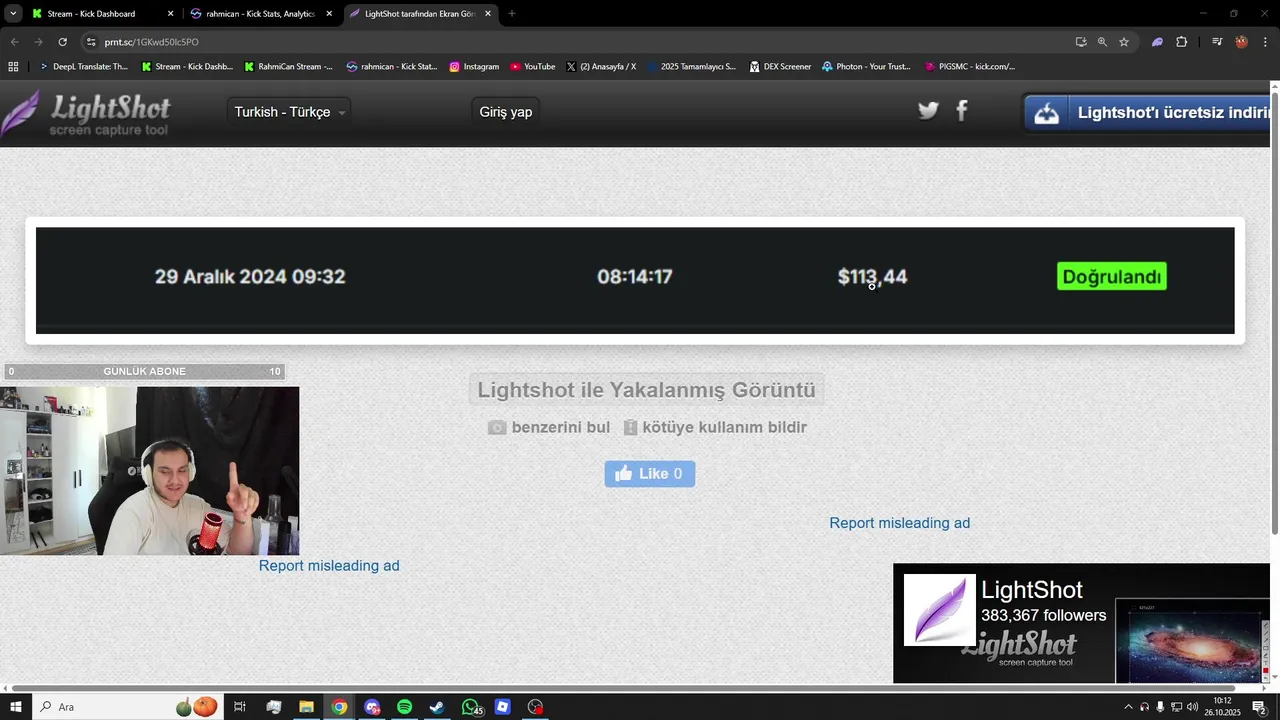
Task: Open the Chrome profile avatar
Action: coord(1241,42)
